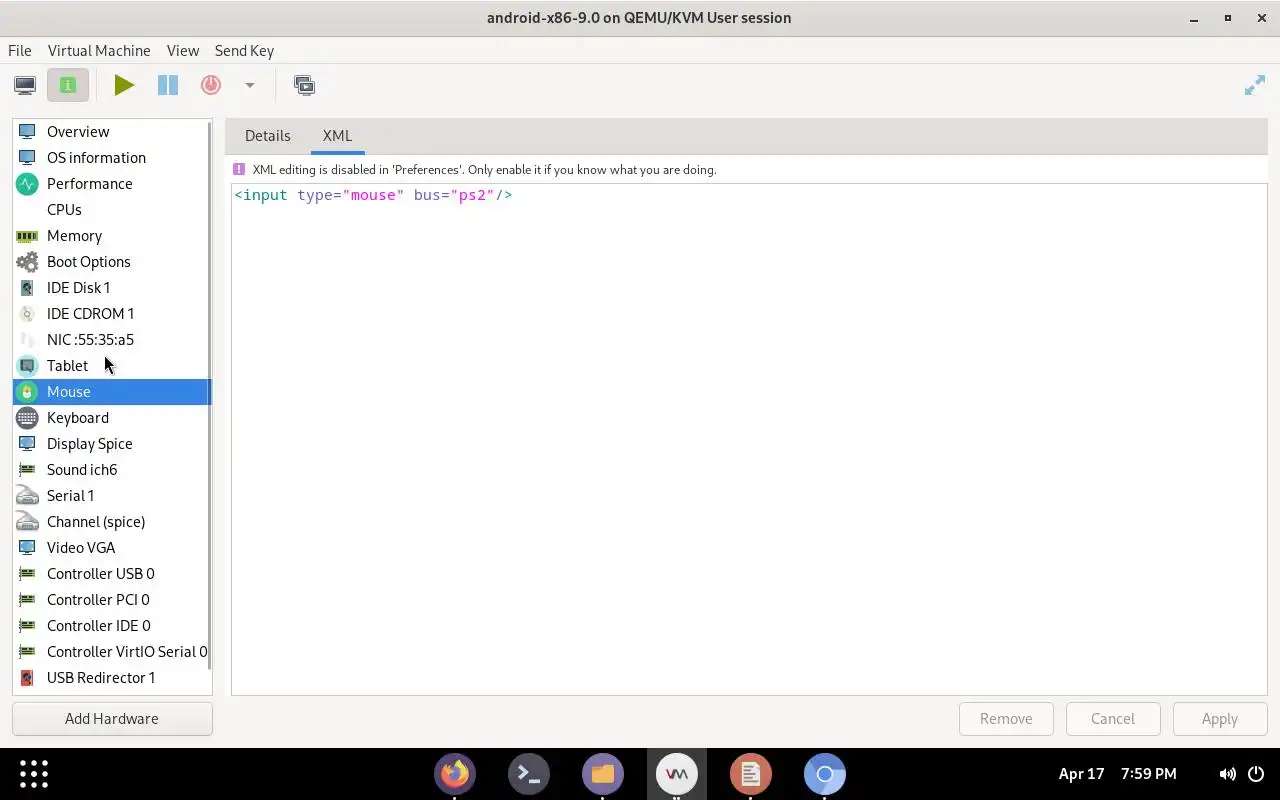Click the Serial 1 port icon
The width and height of the screenshot is (1280, 800).
point(27,496)
